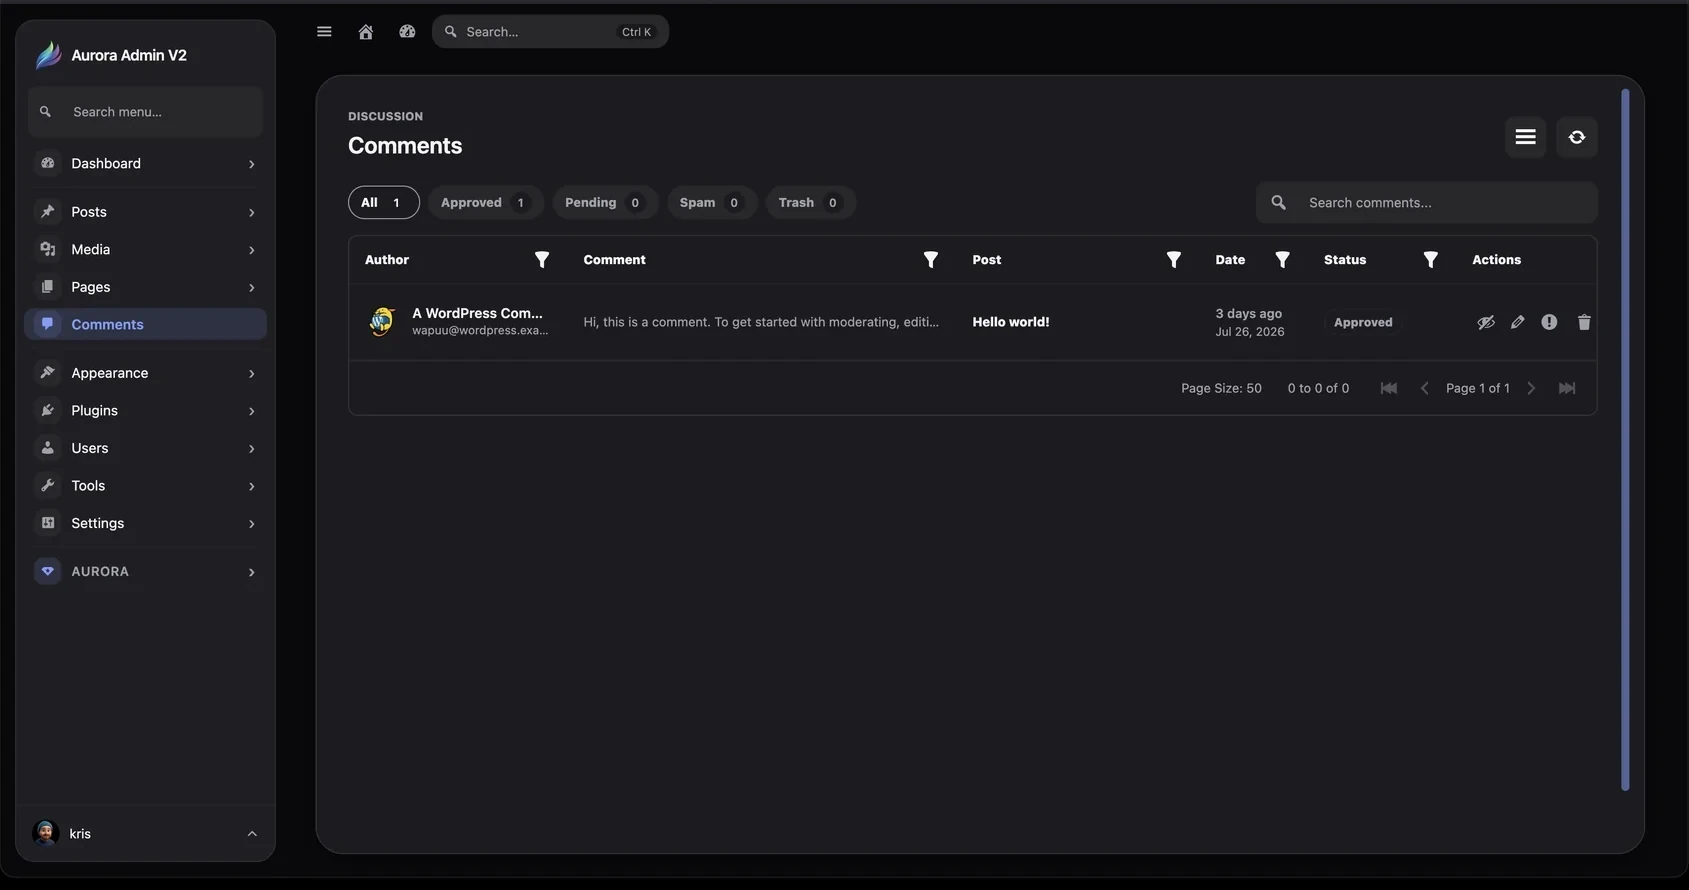Image resolution: width=1689 pixels, height=890 pixels.
Task: Expand the Users menu chevron
Action: tap(251, 448)
